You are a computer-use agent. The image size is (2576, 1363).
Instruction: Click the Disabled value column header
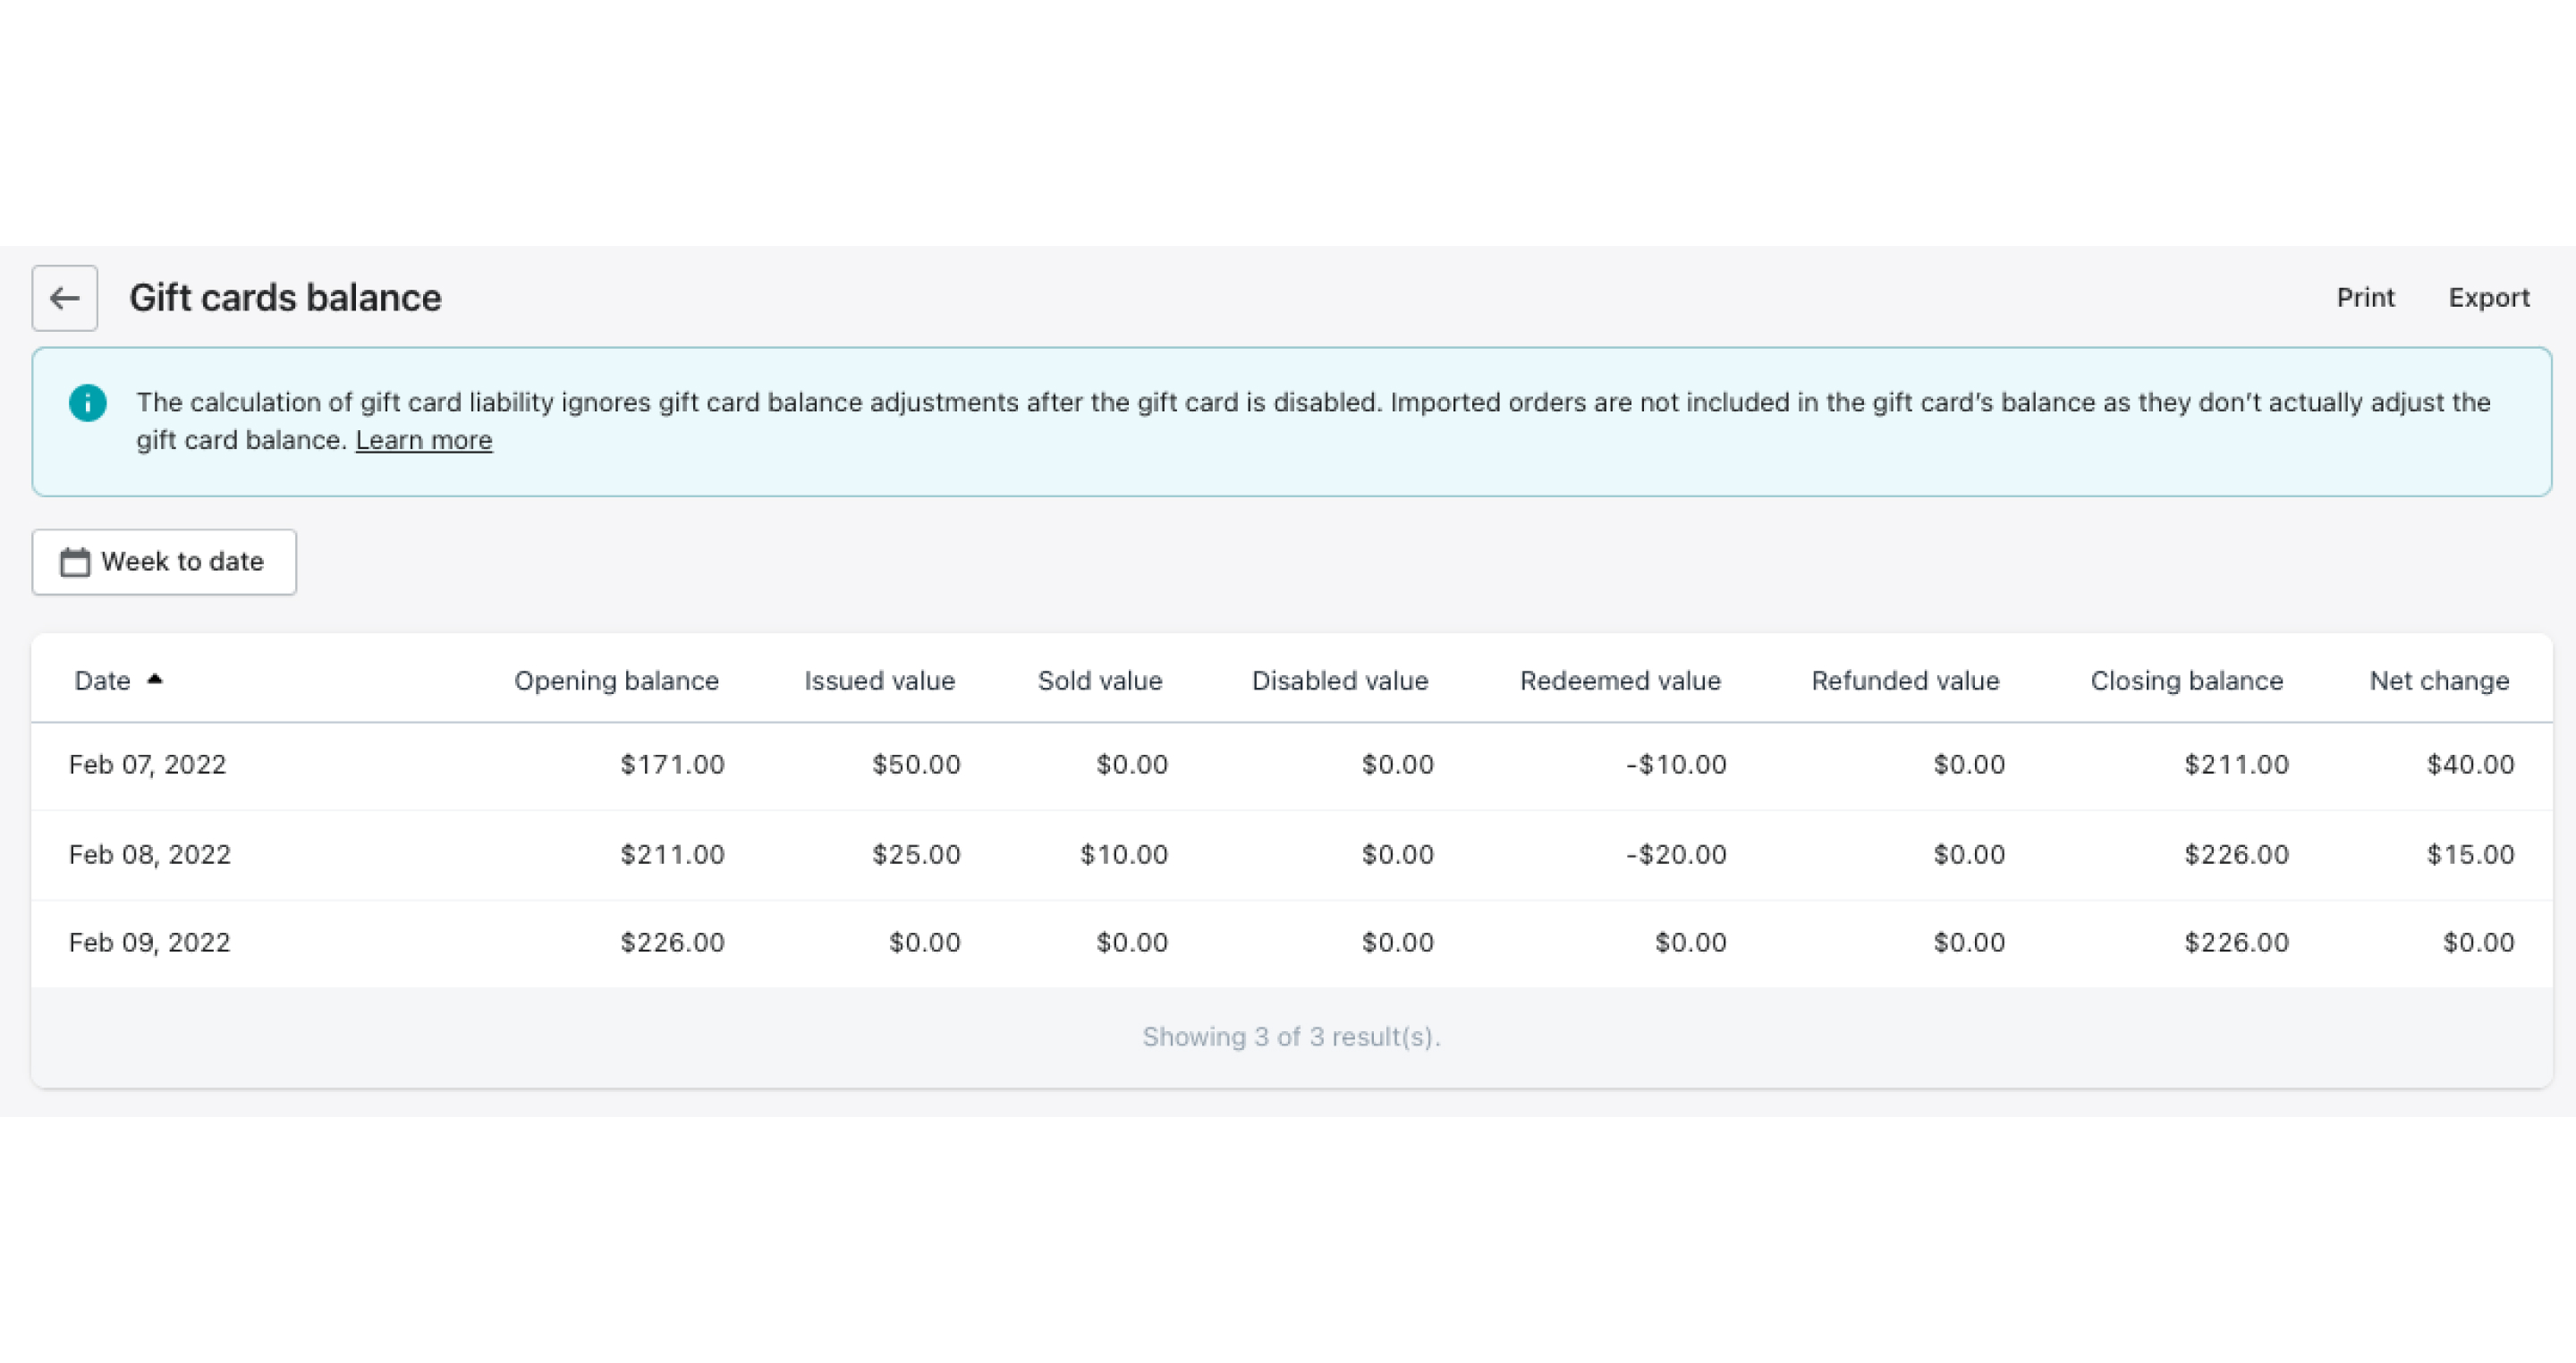(x=1340, y=681)
